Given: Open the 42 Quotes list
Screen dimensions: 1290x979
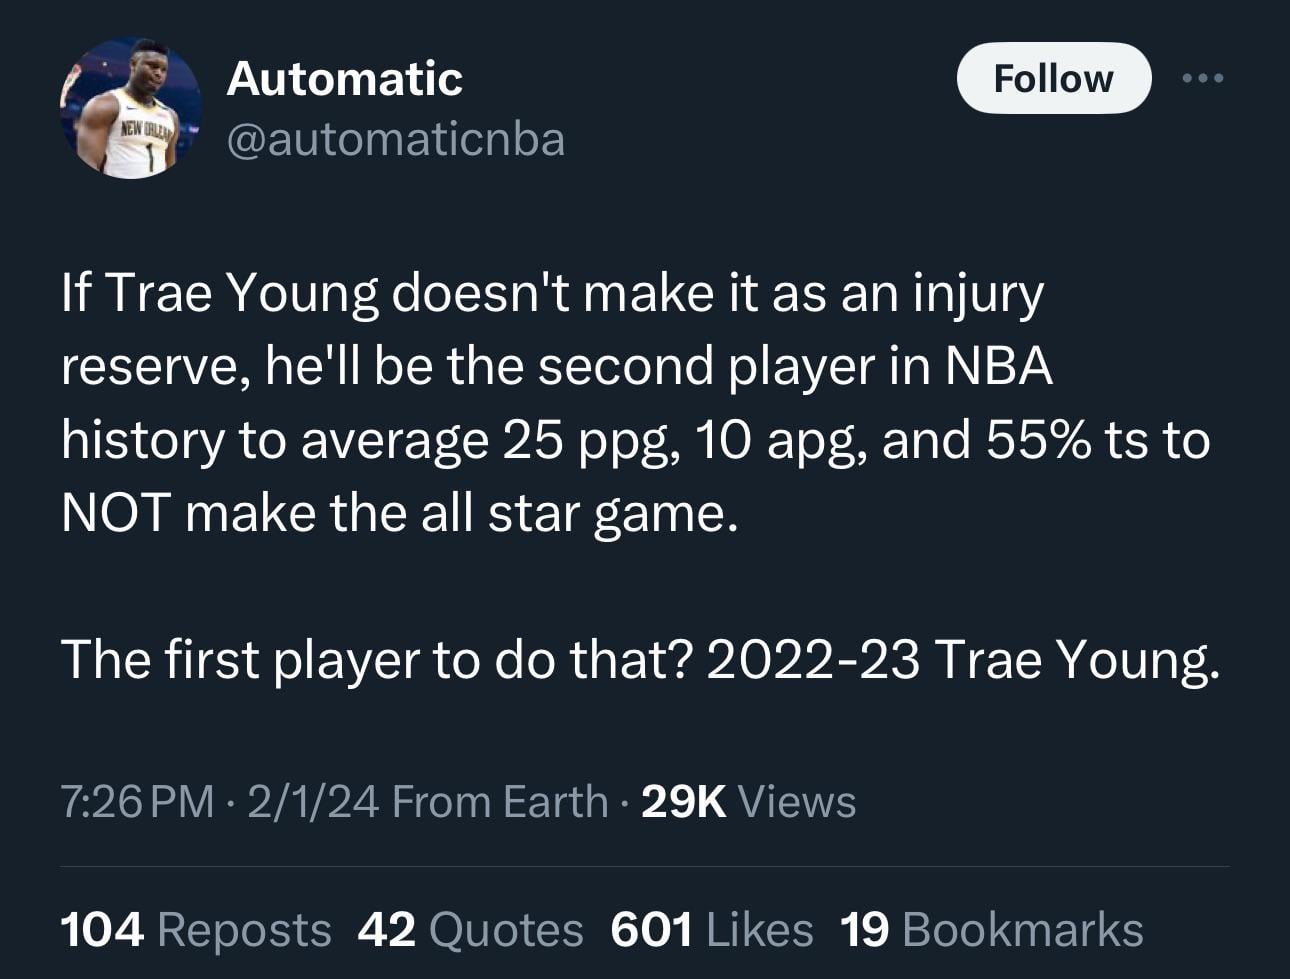Looking at the screenshot, I should tap(470, 929).
